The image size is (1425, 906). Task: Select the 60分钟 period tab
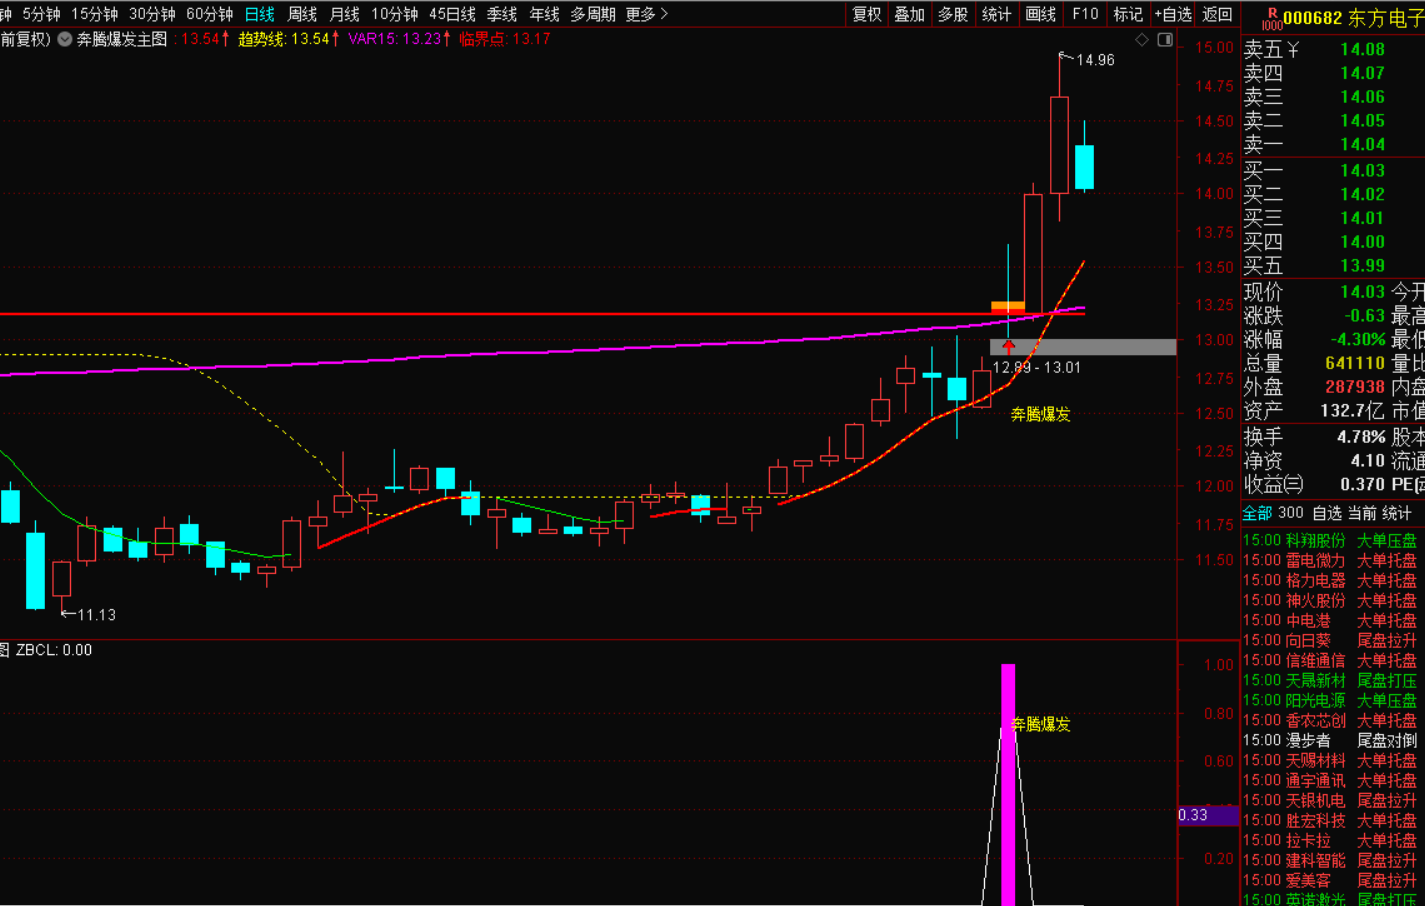click(x=209, y=14)
